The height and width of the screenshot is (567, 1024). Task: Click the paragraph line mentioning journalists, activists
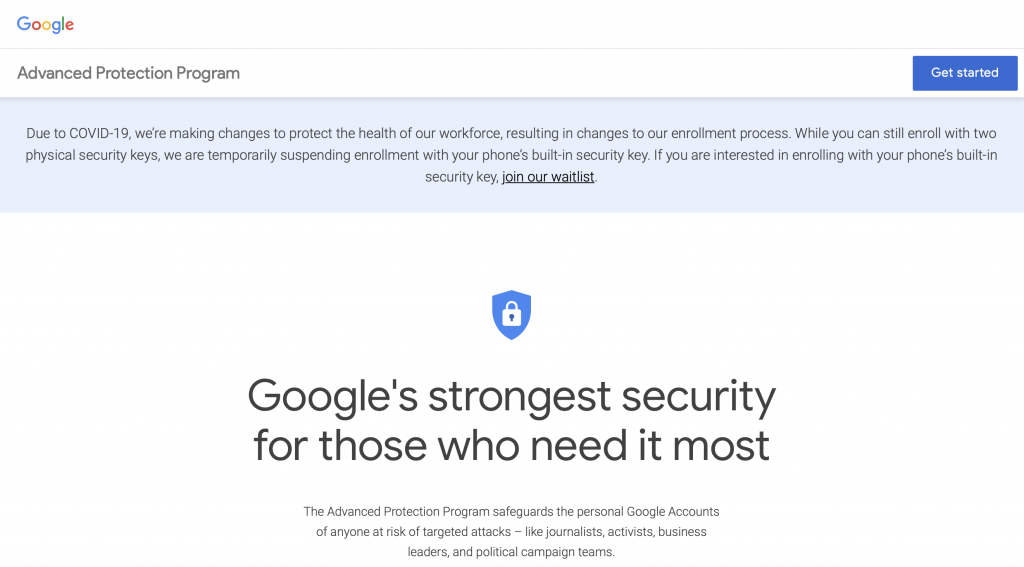(511, 532)
